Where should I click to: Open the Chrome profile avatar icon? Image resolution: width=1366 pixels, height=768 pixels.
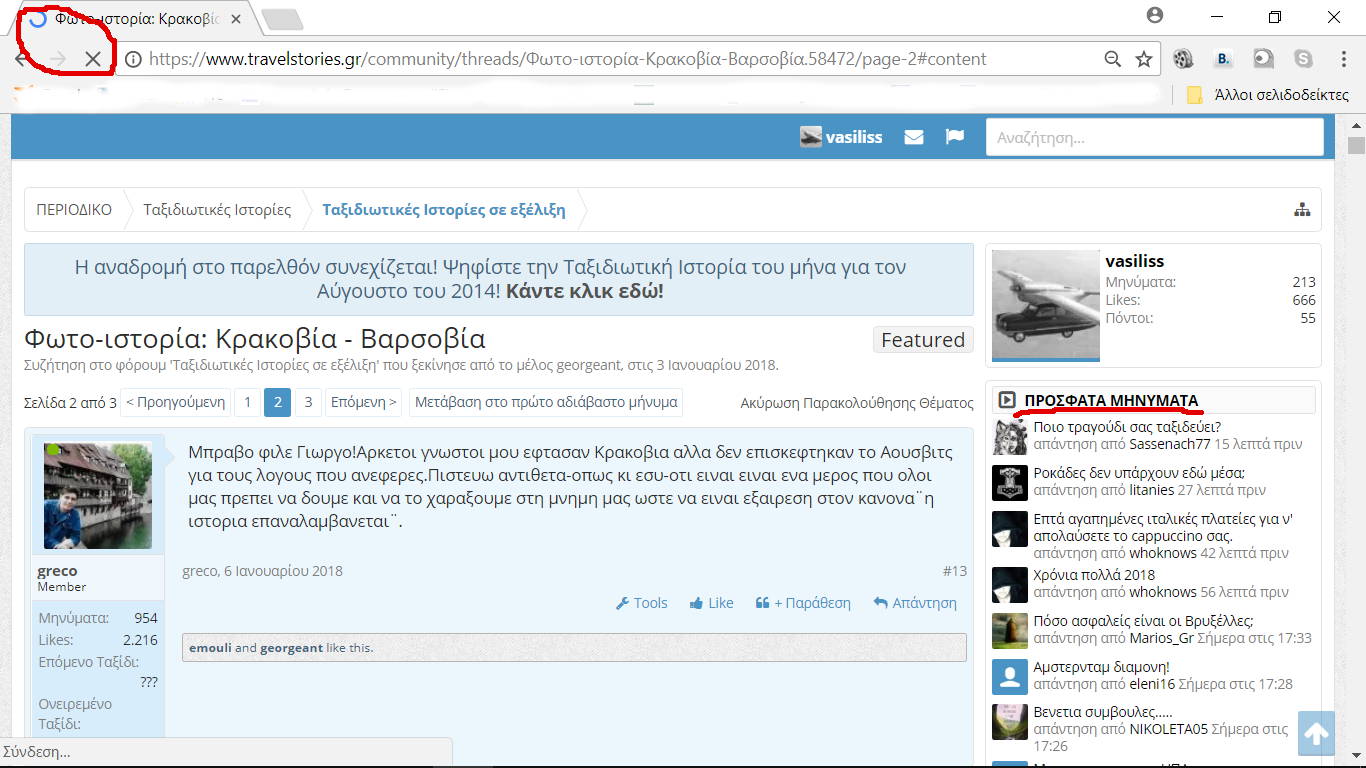1155,16
